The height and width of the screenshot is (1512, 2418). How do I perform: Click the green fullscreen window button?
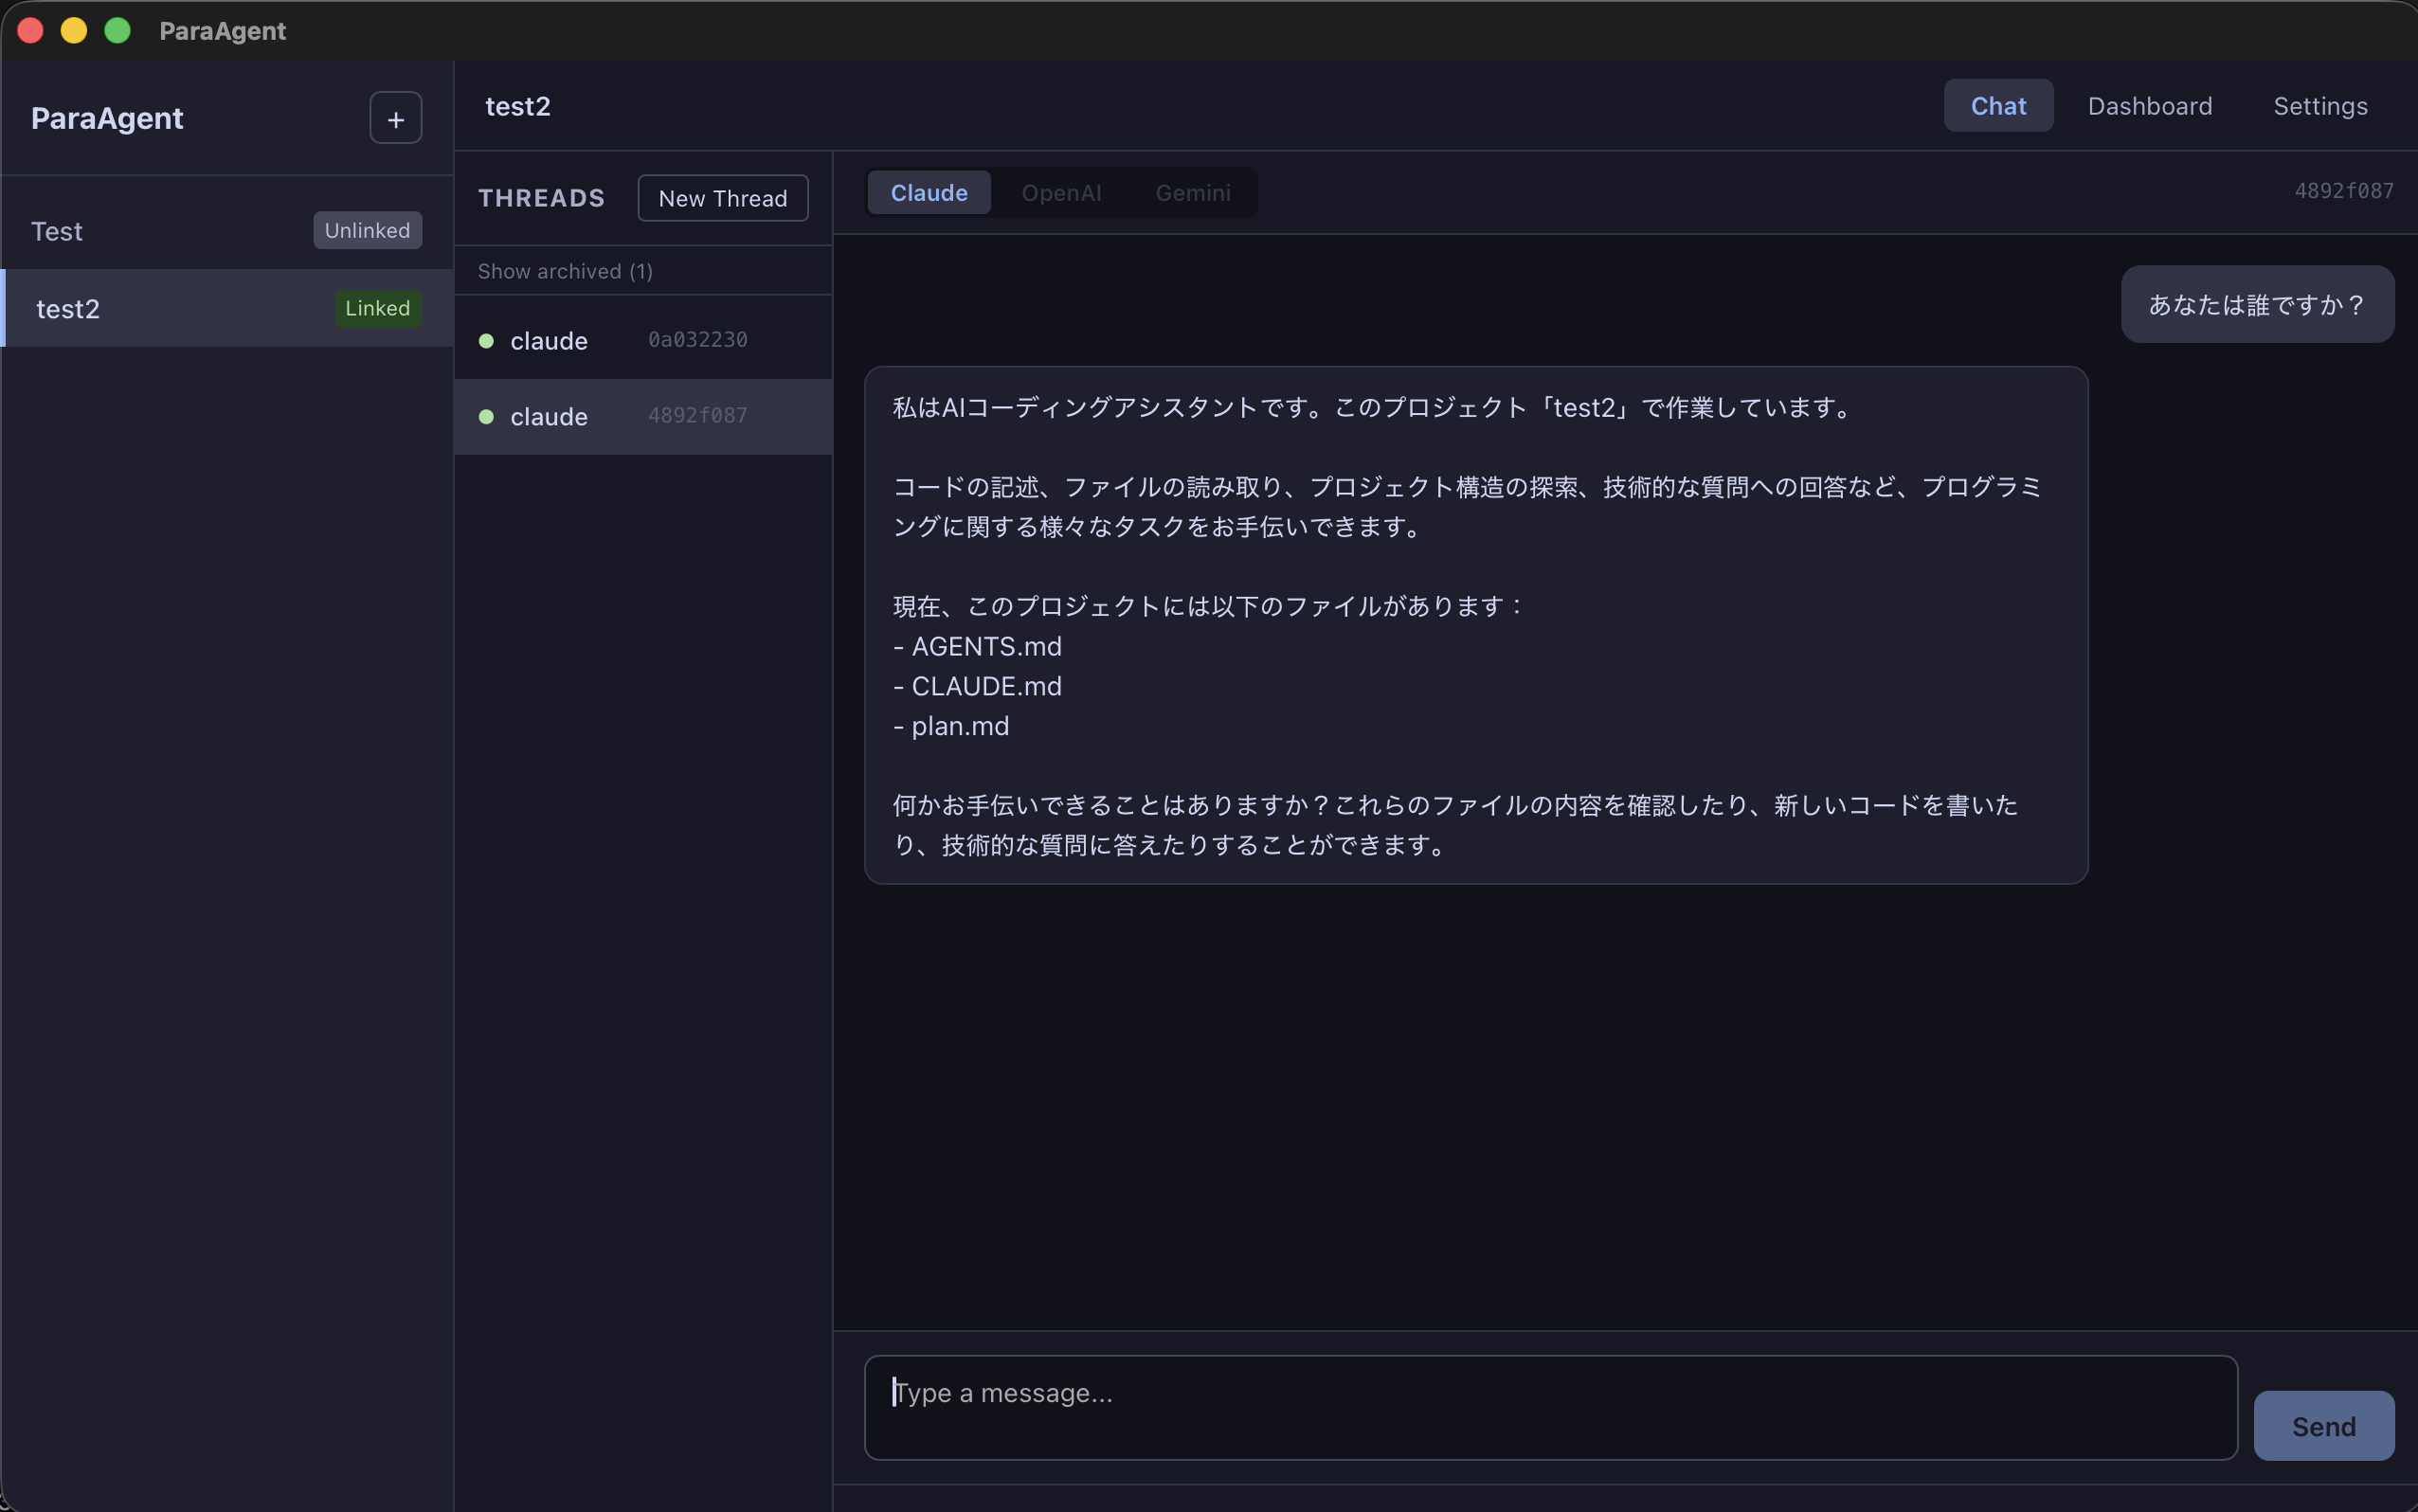118,30
